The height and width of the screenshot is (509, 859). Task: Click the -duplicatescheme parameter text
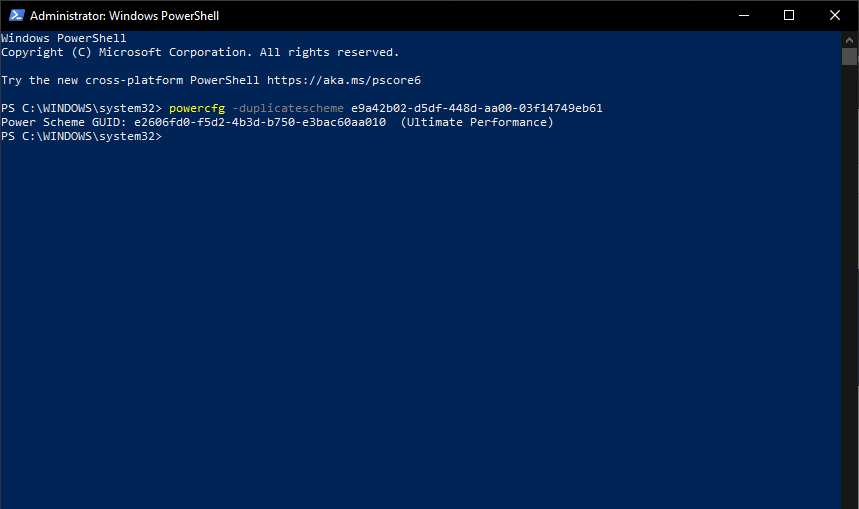[287, 108]
